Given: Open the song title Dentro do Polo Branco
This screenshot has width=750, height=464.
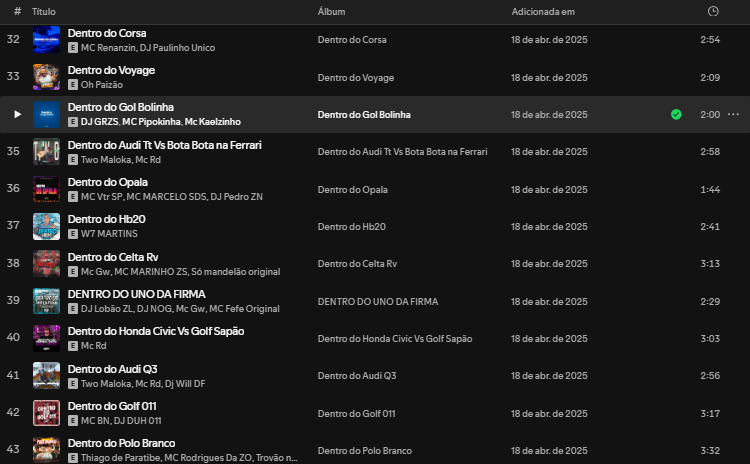Looking at the screenshot, I should pos(121,443).
